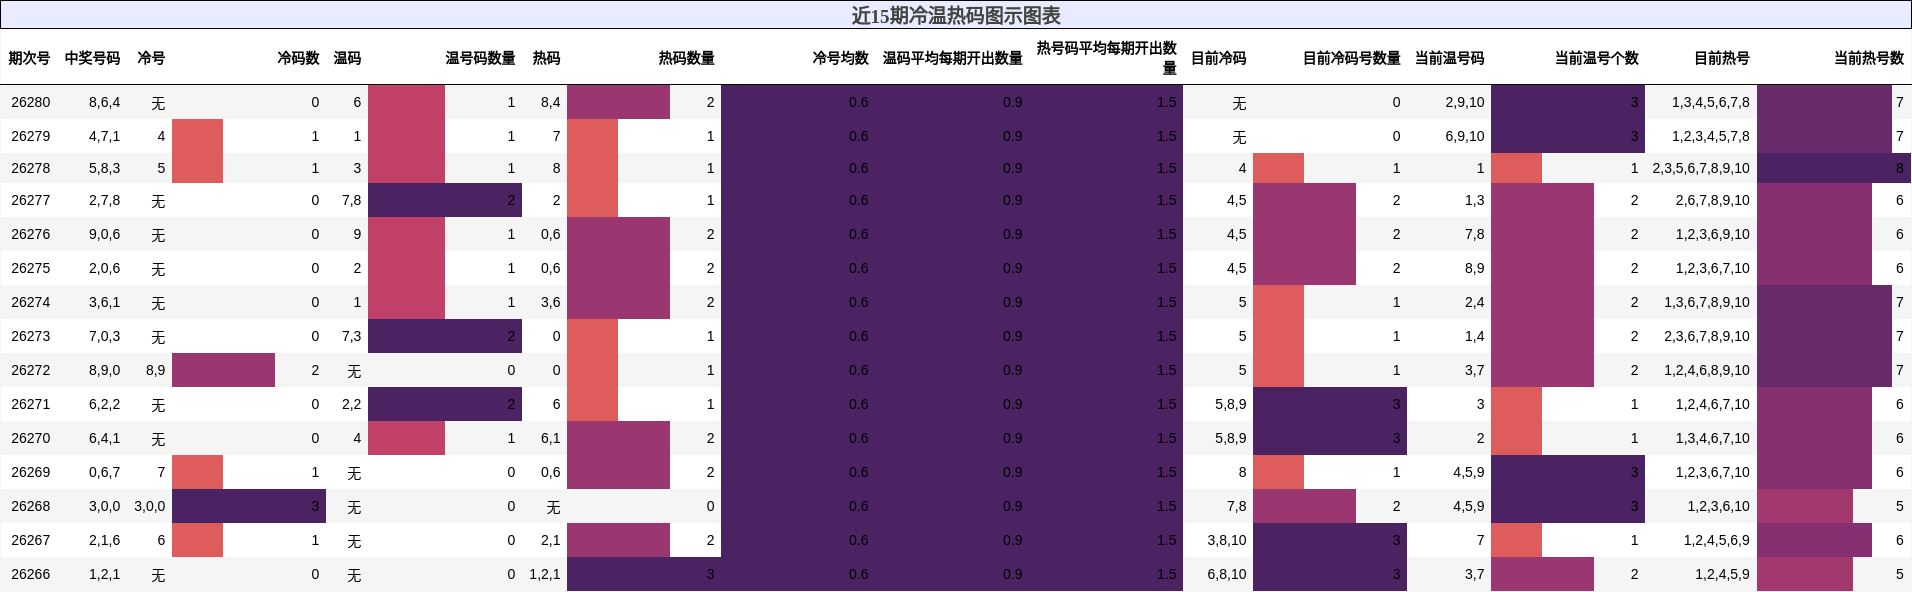
Task: Click current hot numbers 1,2,4,5,6,9
Action: pyautogui.click(x=1717, y=540)
